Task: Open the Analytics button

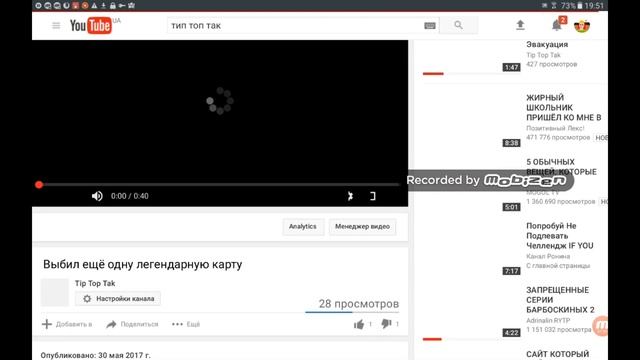Action: tap(302, 227)
